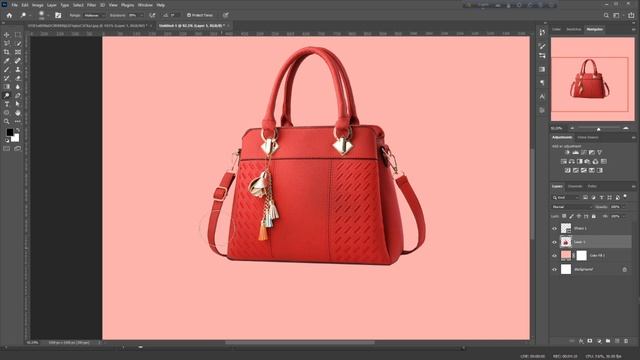The height and width of the screenshot is (360, 640).
Task: Click the delete layer trash icon
Action: [x=626, y=341]
